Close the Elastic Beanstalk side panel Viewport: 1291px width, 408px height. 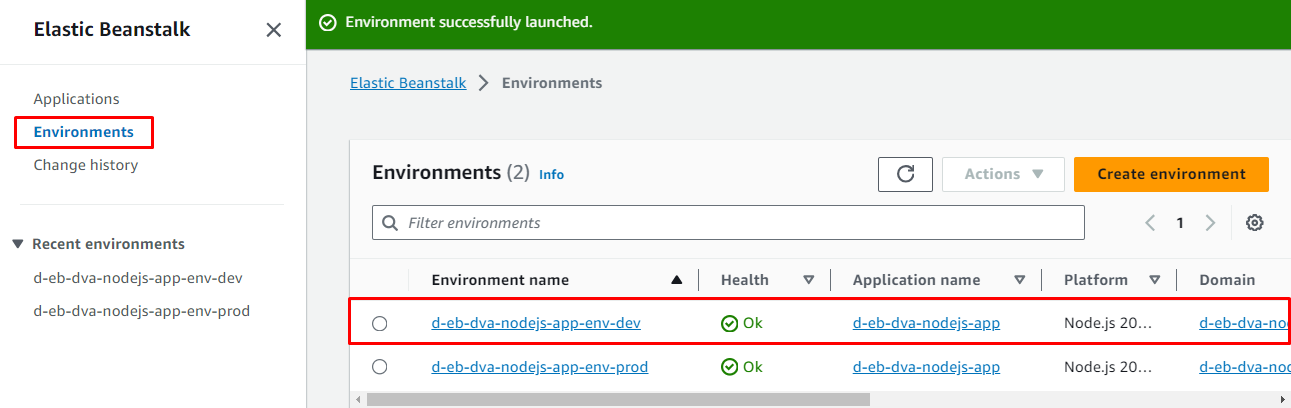point(273,30)
